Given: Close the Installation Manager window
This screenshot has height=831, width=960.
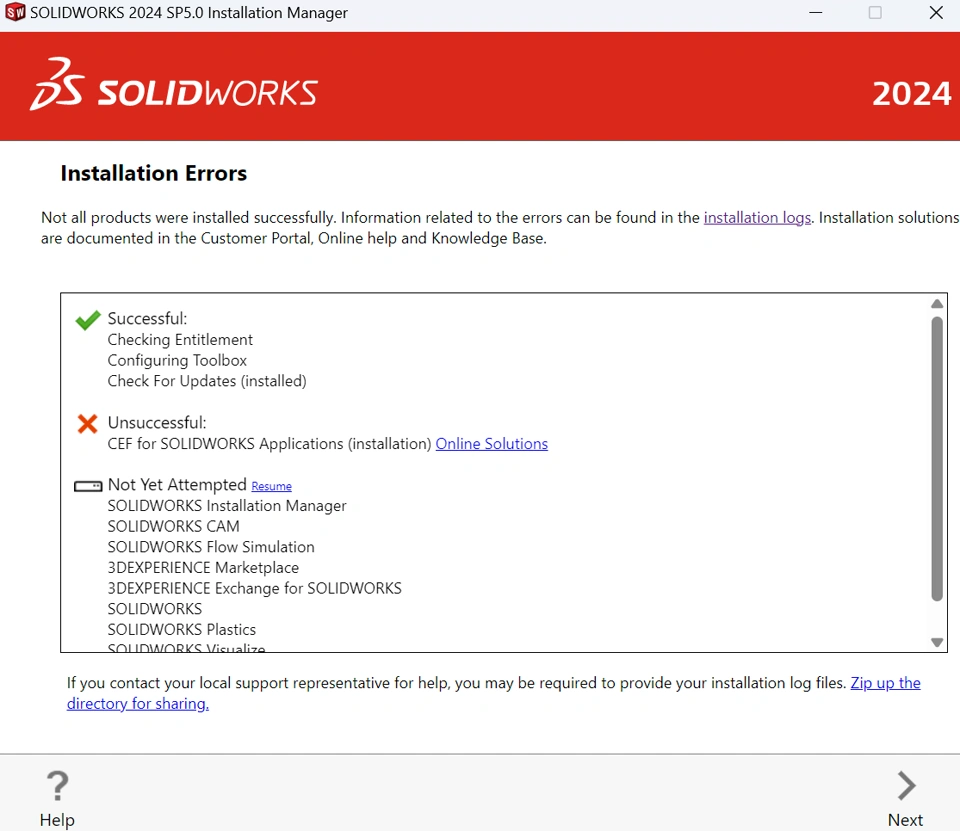Looking at the screenshot, I should click(x=936, y=12).
